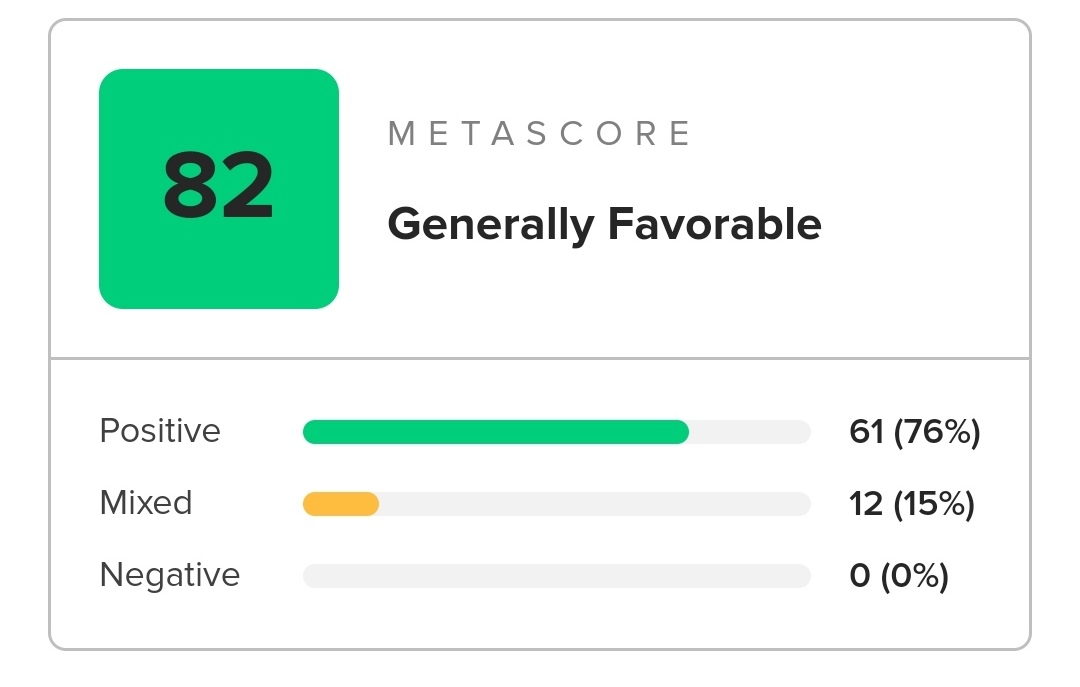
Task: Select the Positive reviews label
Action: coord(160,431)
